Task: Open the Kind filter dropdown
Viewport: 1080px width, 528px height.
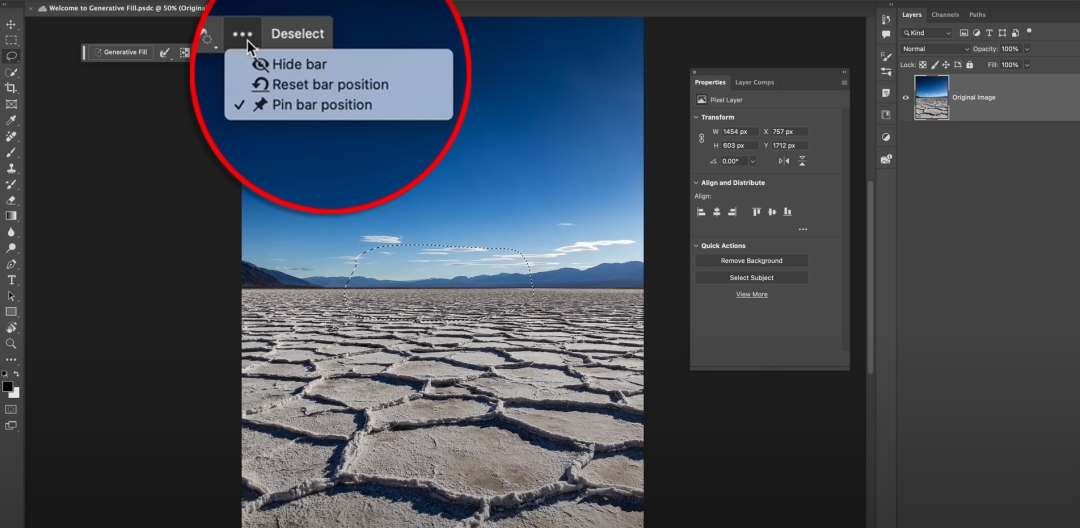Action: click(926, 33)
